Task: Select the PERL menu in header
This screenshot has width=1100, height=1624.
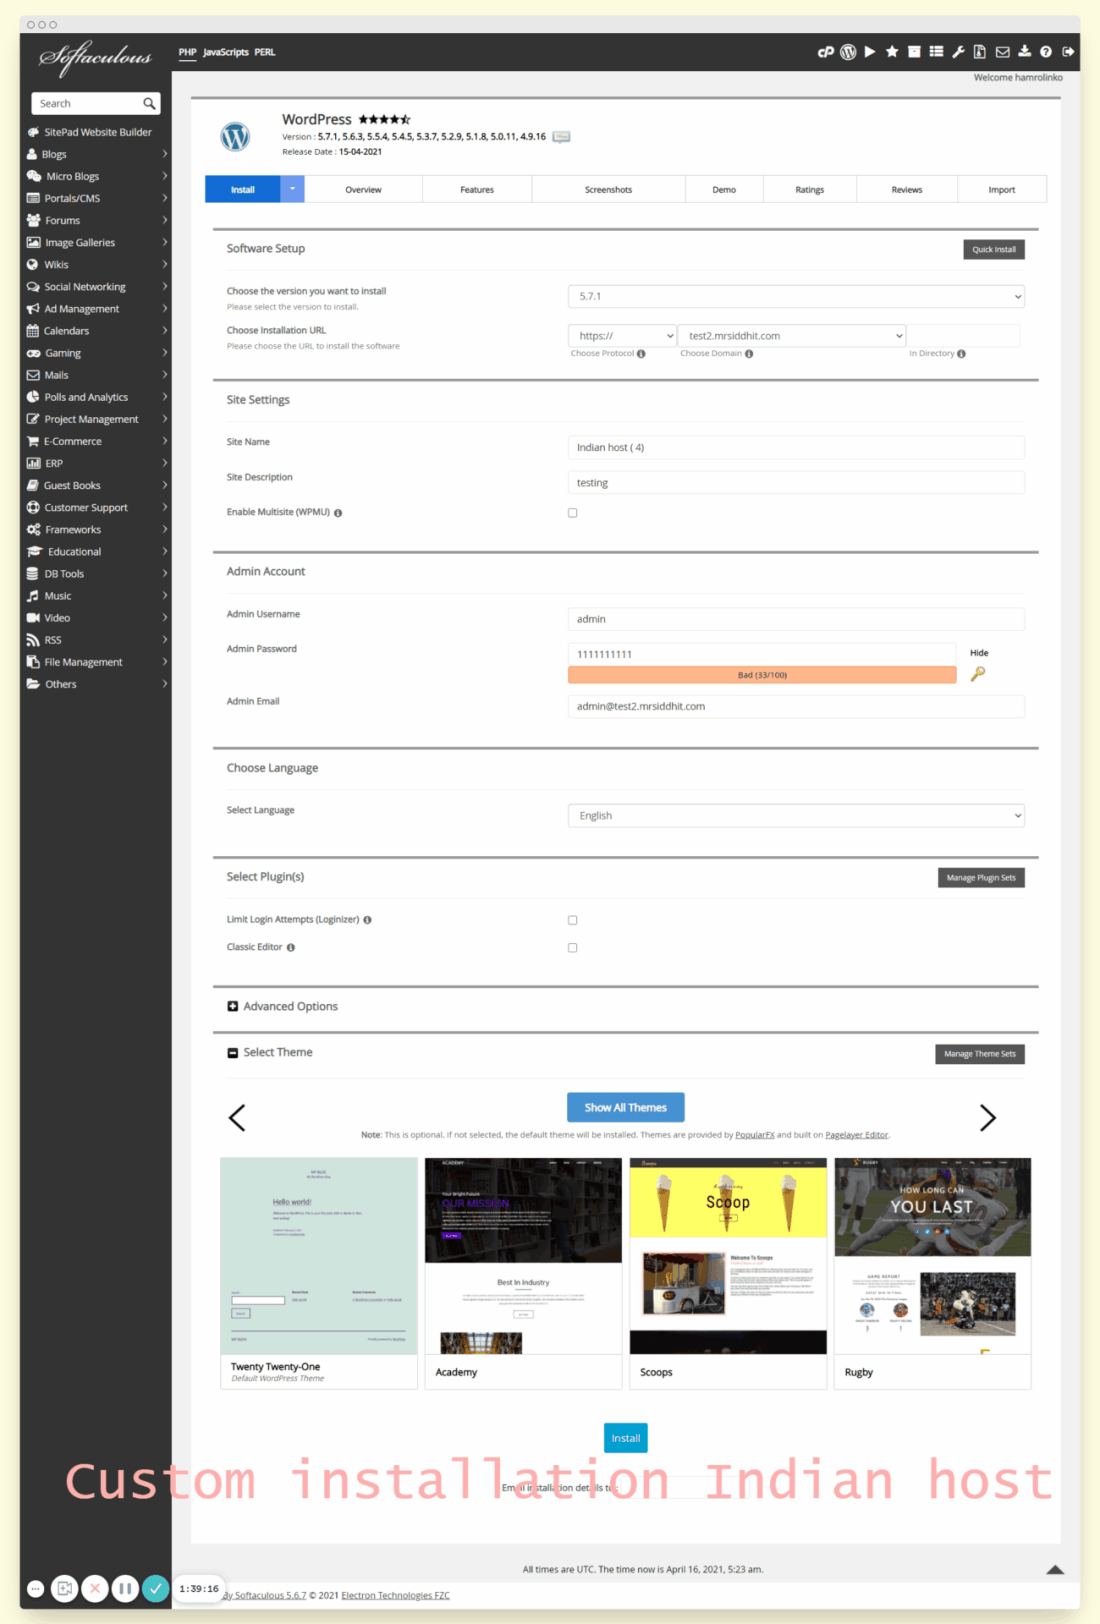Action: pos(265,52)
